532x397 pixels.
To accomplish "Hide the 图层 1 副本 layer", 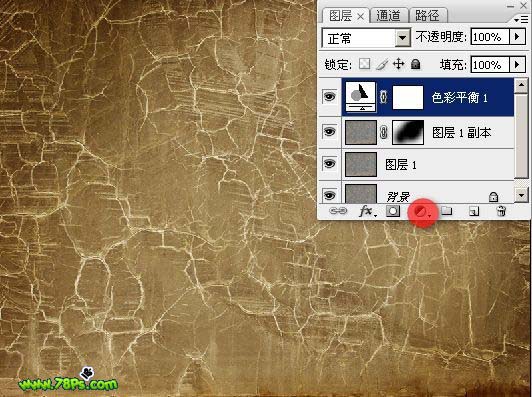I will coord(329,131).
